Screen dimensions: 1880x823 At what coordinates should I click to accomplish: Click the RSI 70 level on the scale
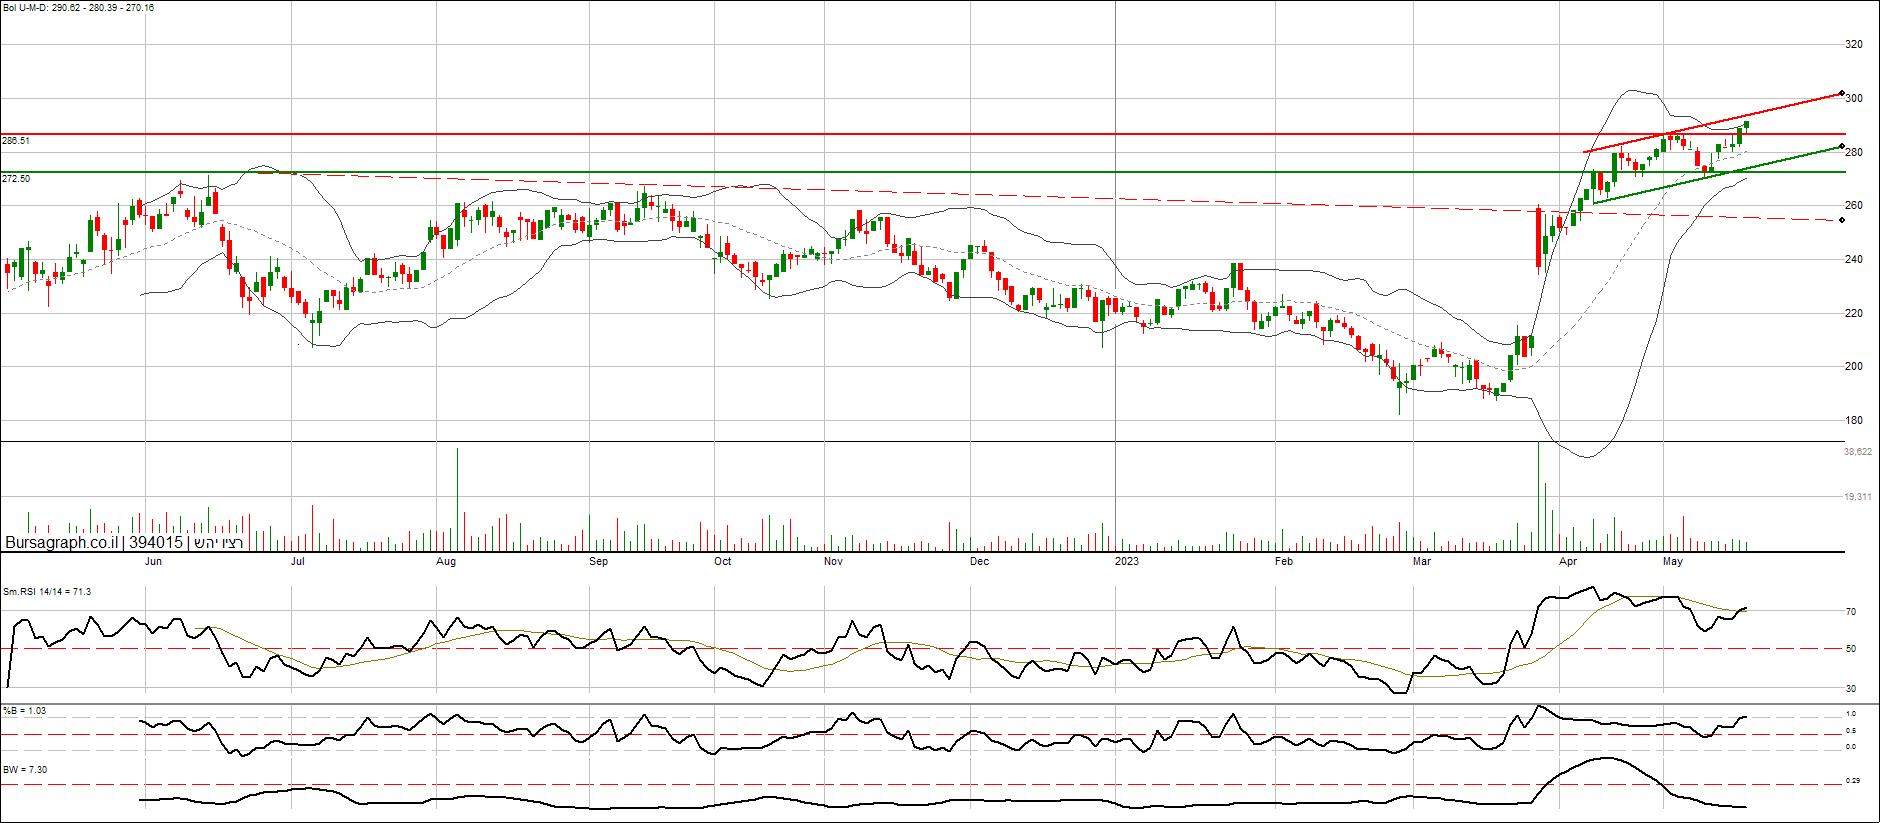coord(1851,612)
